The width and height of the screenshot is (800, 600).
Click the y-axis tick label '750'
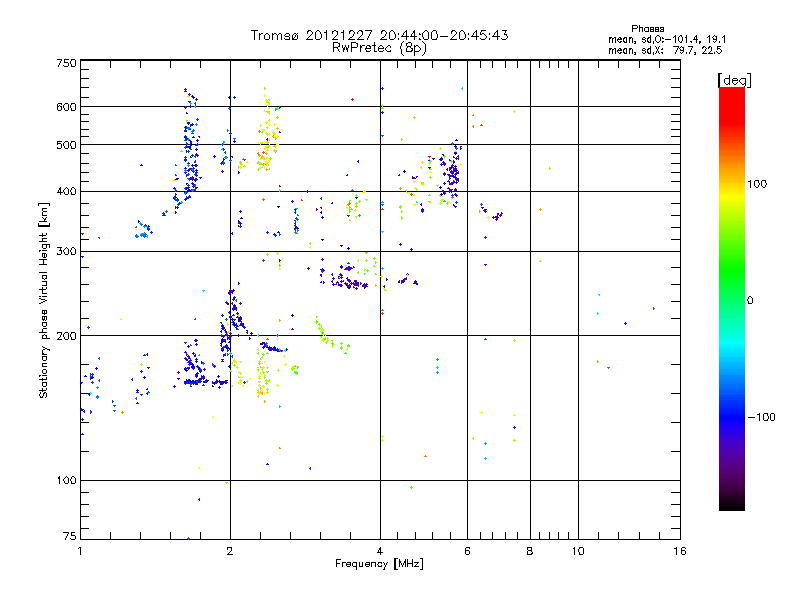(x=66, y=63)
